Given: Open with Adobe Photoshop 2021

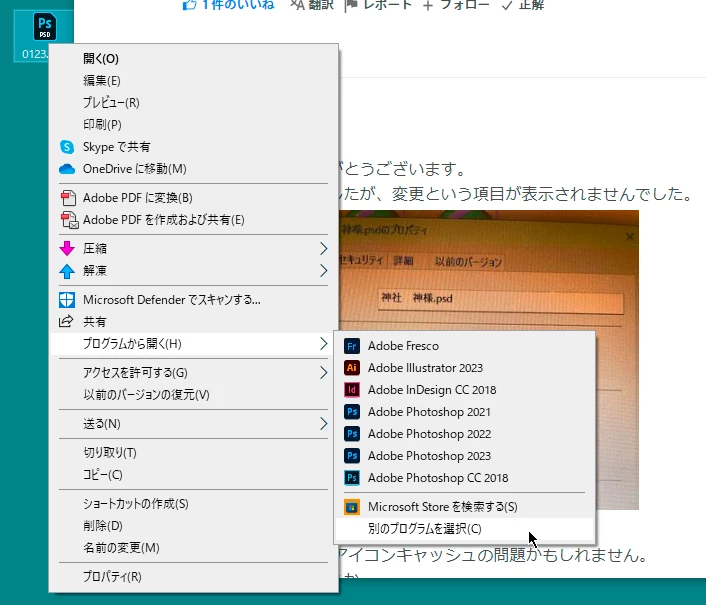Looking at the screenshot, I should pos(465,412).
